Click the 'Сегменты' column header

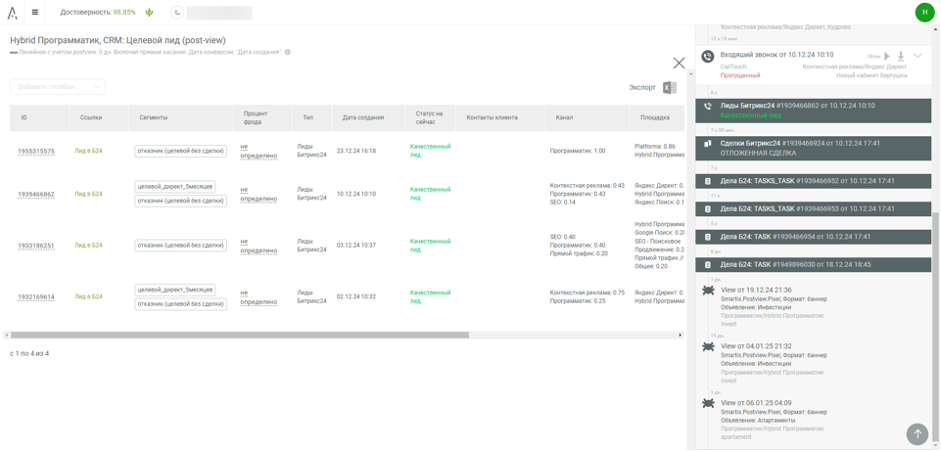click(x=153, y=117)
